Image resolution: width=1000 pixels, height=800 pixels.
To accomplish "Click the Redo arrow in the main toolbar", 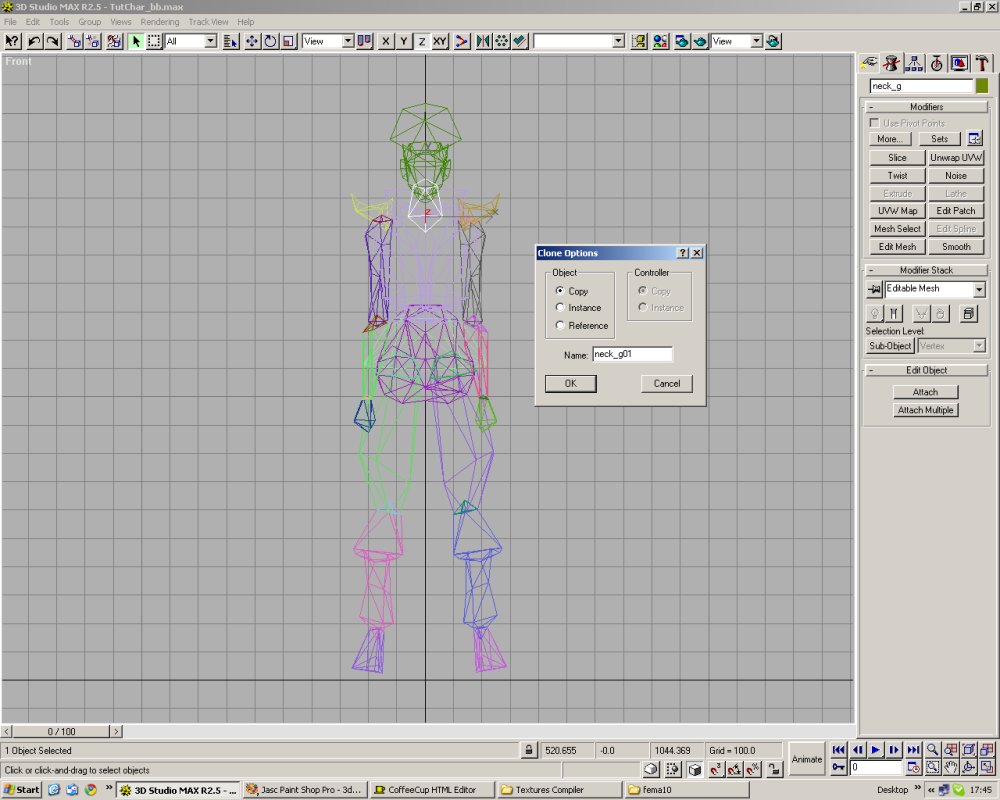I will click(x=53, y=41).
